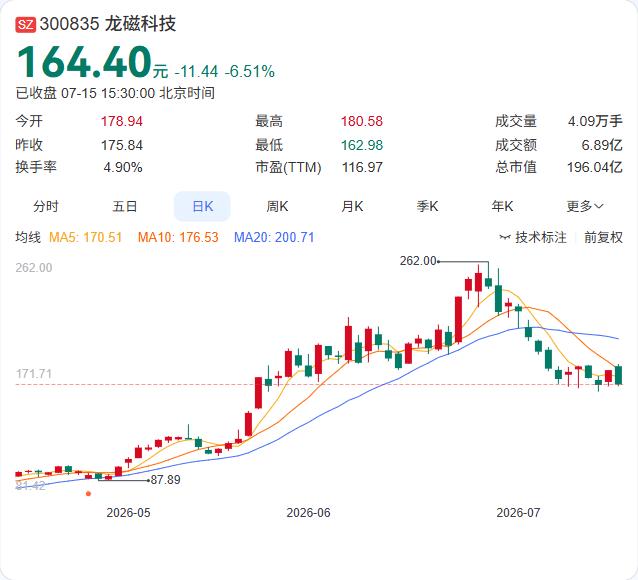Click the tallest red candlestick near 262.00 peak

(459, 319)
